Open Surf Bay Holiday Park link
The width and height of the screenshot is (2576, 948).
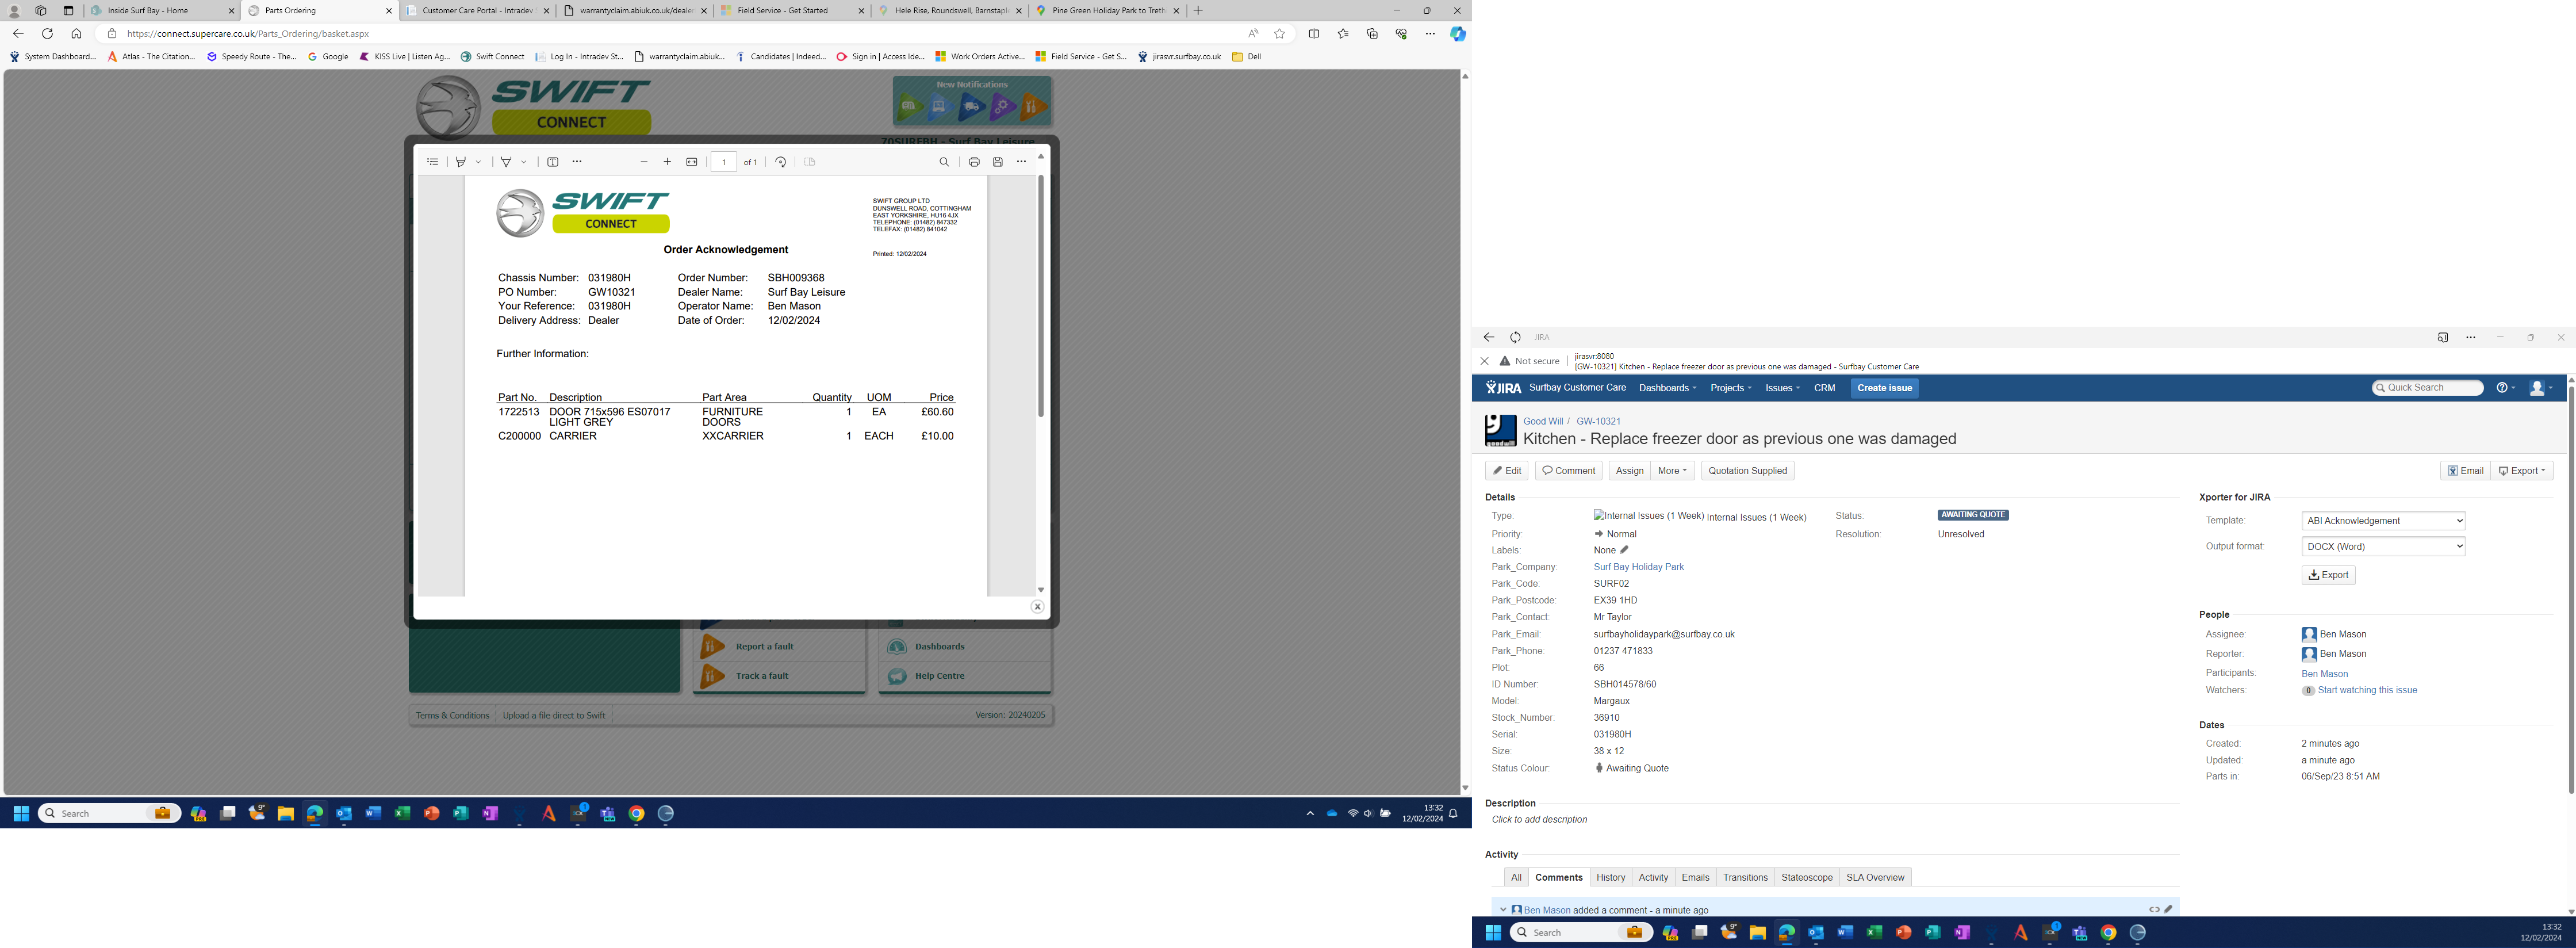coord(1638,567)
